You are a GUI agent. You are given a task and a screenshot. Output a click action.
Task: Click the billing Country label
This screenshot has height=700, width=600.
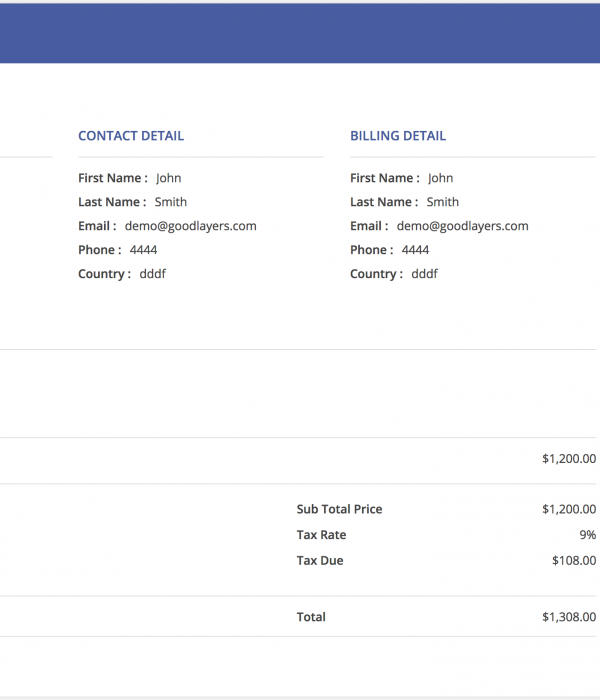[x=376, y=274]
